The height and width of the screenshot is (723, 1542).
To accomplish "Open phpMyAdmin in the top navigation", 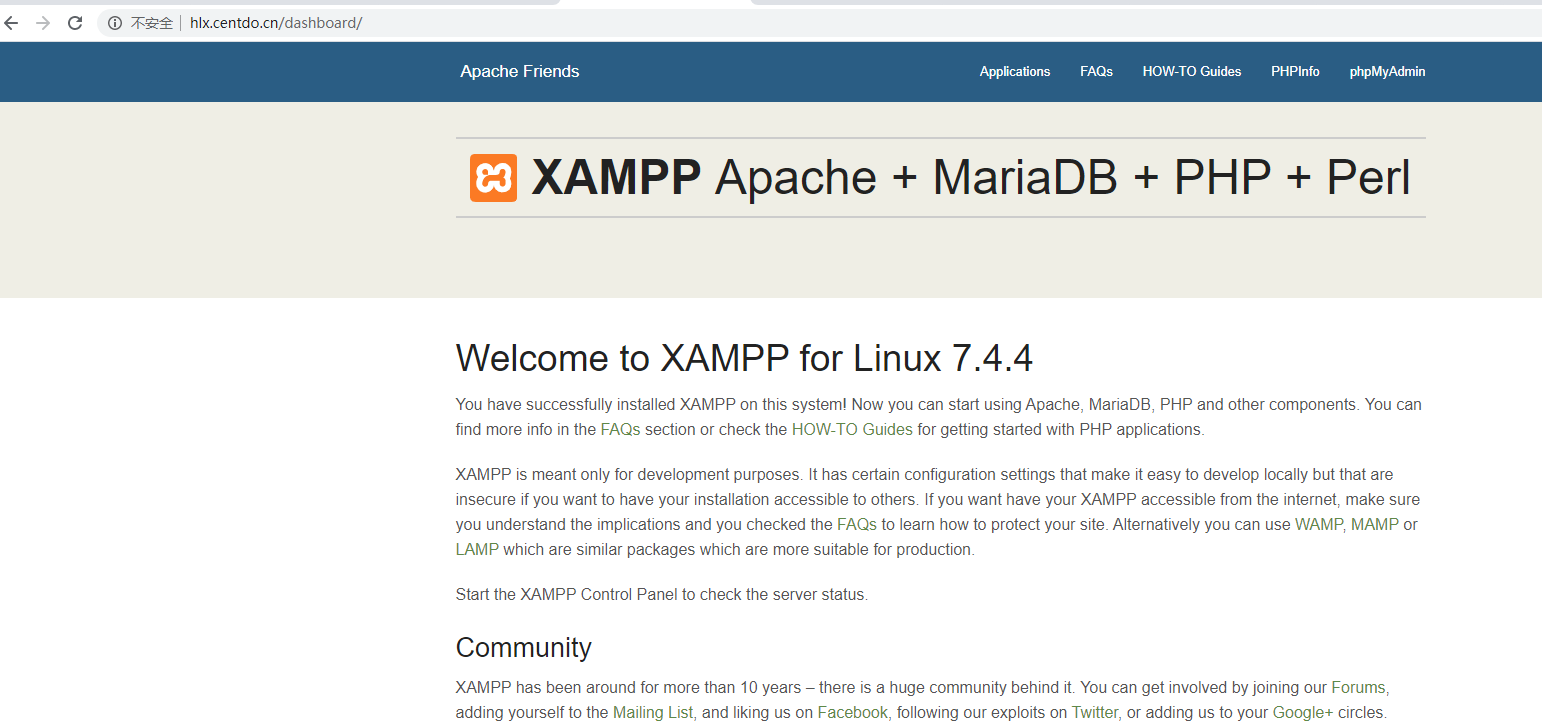I will 1387,71.
